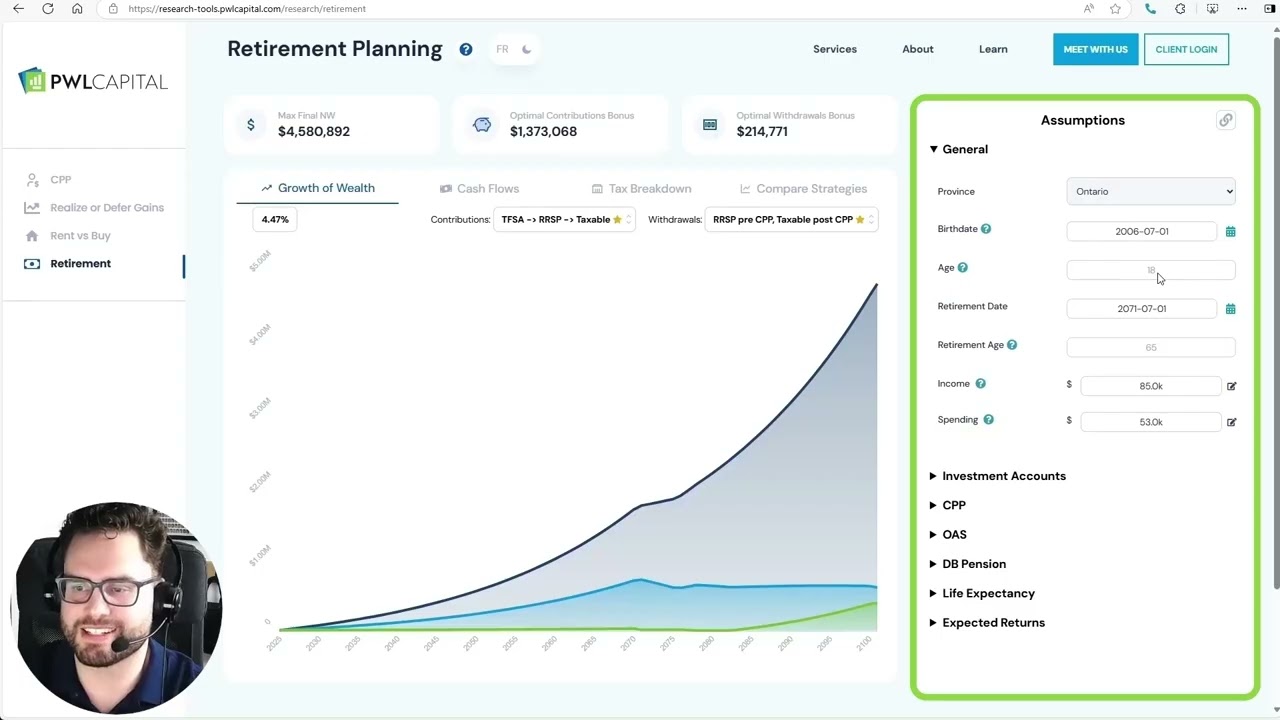The width and height of the screenshot is (1280, 720).
Task: Open the About menu
Action: tap(918, 49)
